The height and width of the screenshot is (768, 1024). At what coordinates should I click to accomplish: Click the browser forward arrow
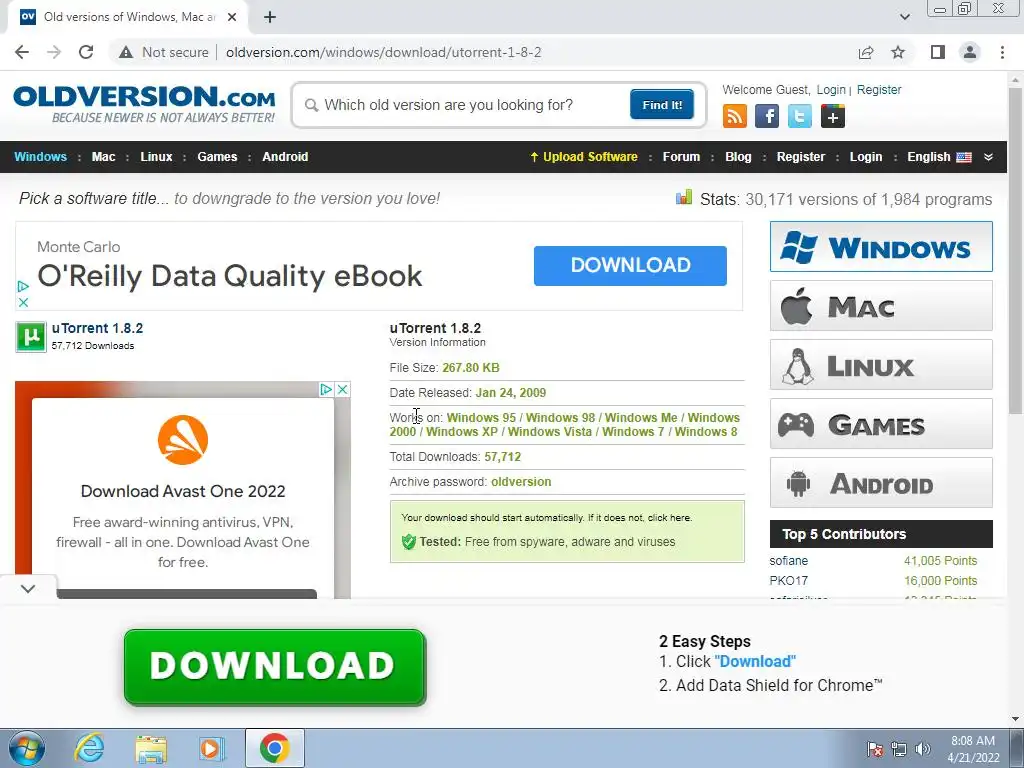54,52
